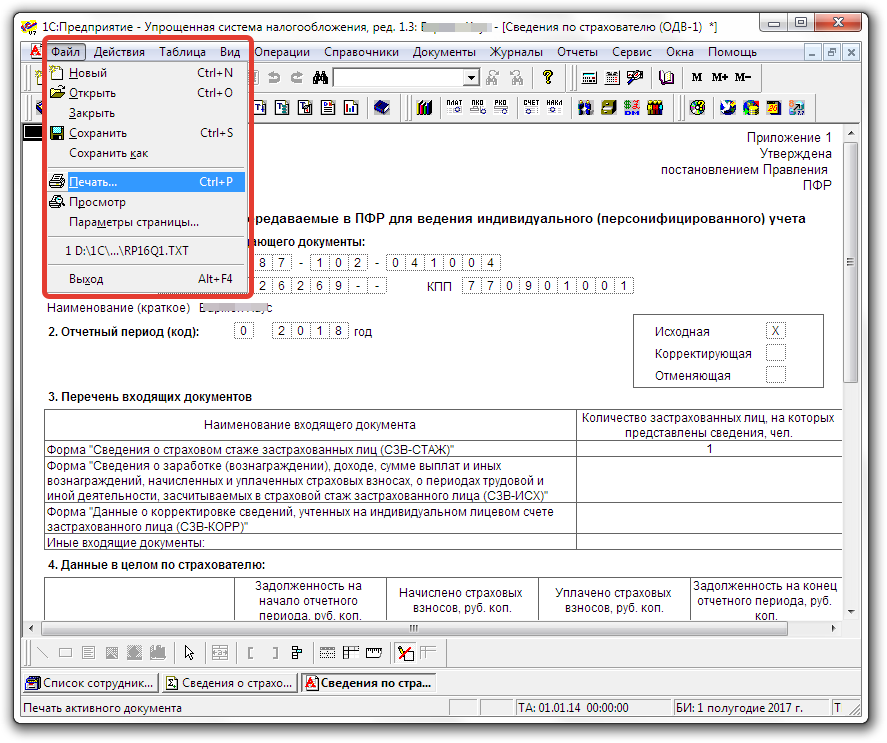Open the Отчеты menu

pos(578,52)
